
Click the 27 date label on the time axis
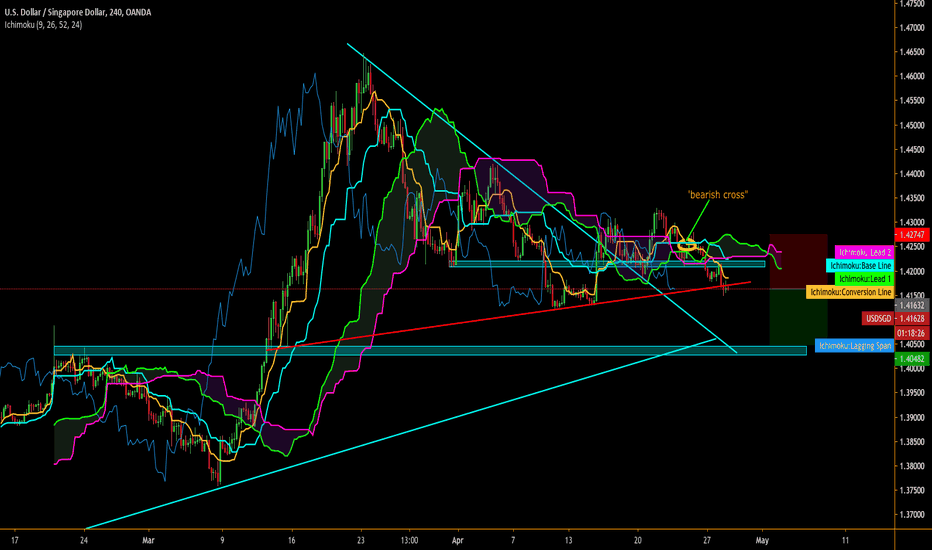click(x=707, y=540)
